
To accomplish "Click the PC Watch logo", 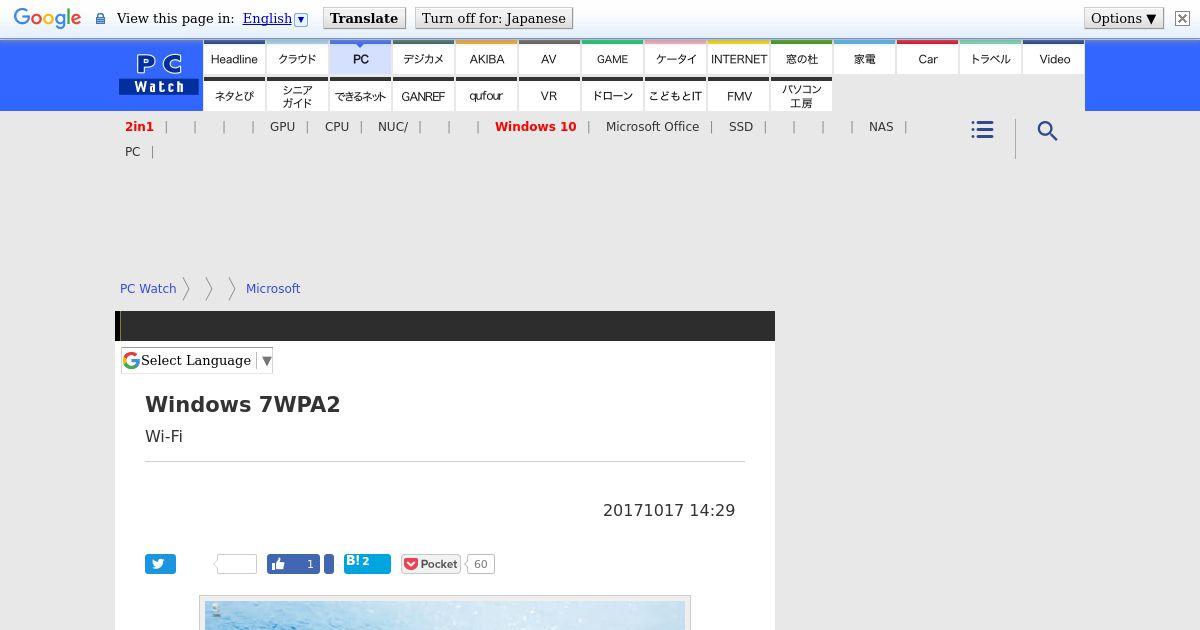I will click(x=159, y=75).
